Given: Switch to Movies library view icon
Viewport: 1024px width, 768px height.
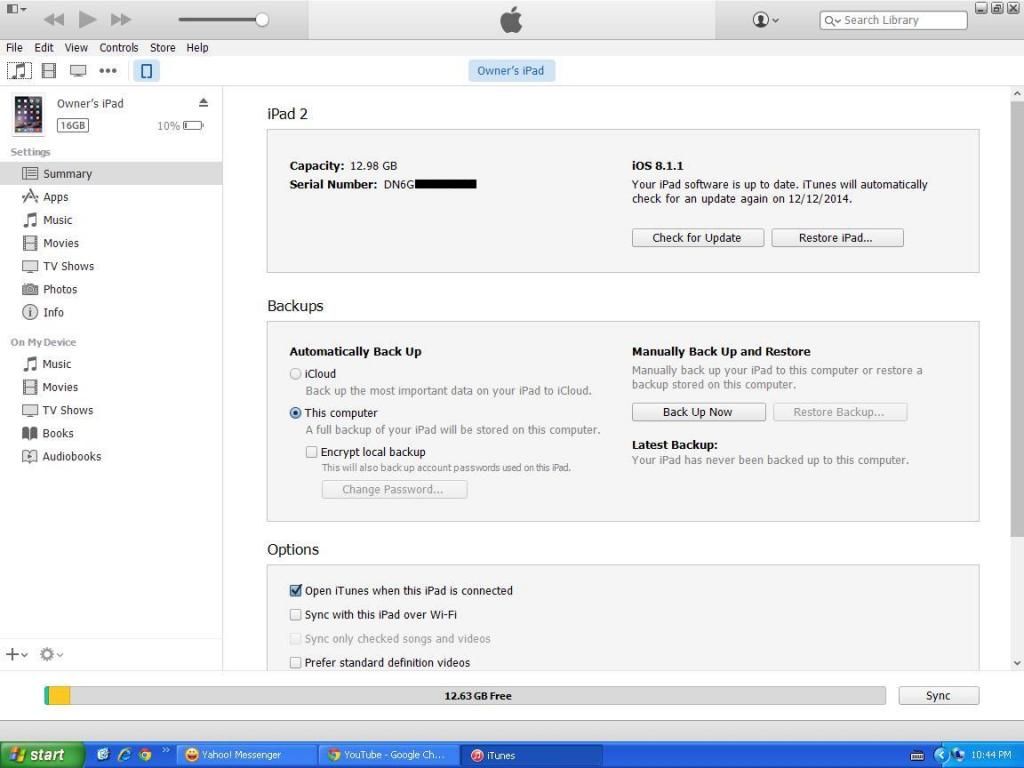Looking at the screenshot, I should tap(48, 71).
